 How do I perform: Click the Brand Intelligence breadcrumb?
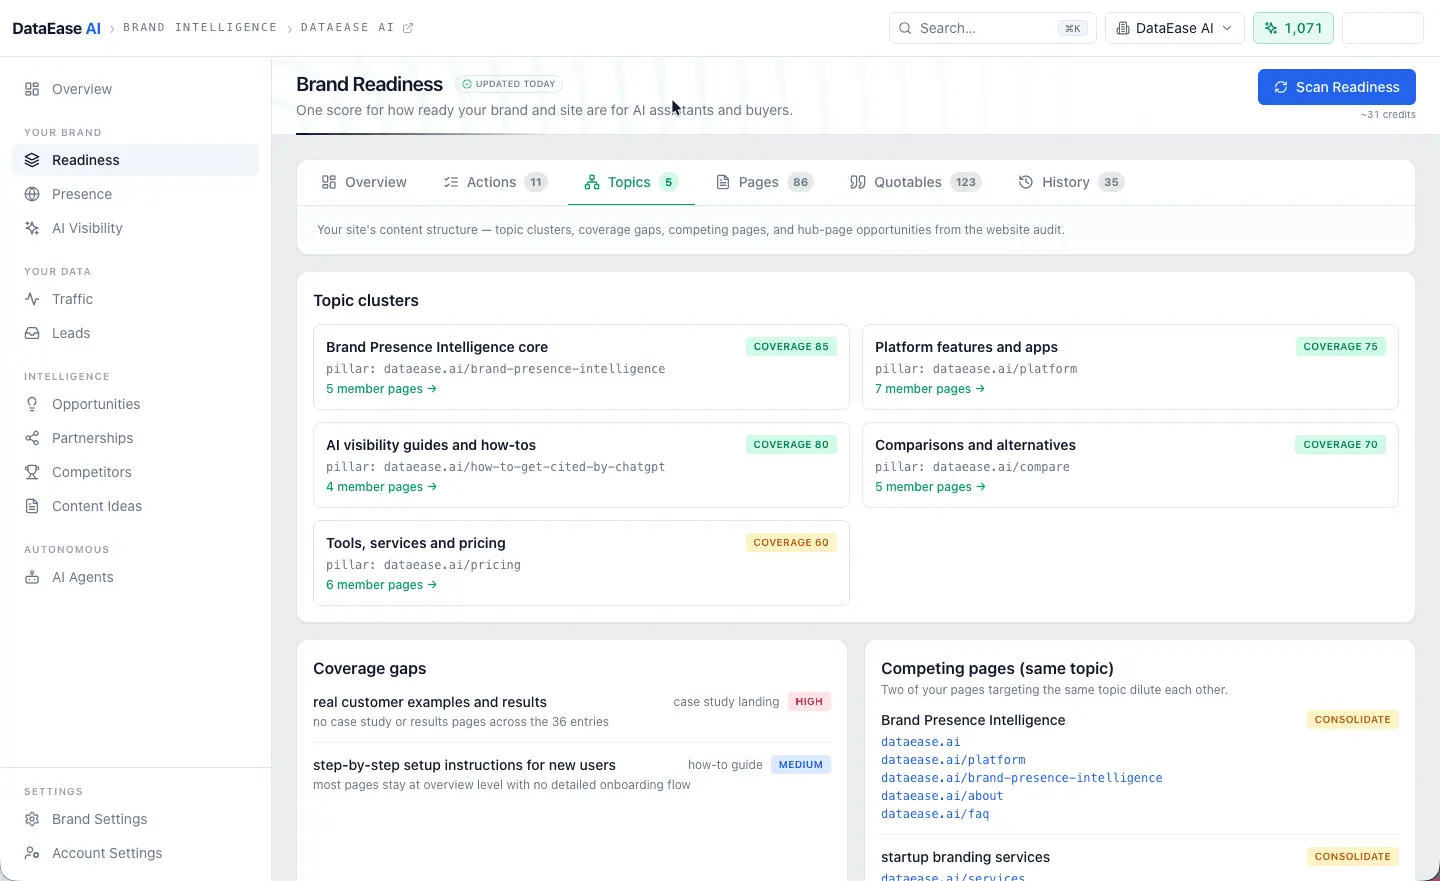coord(200,28)
